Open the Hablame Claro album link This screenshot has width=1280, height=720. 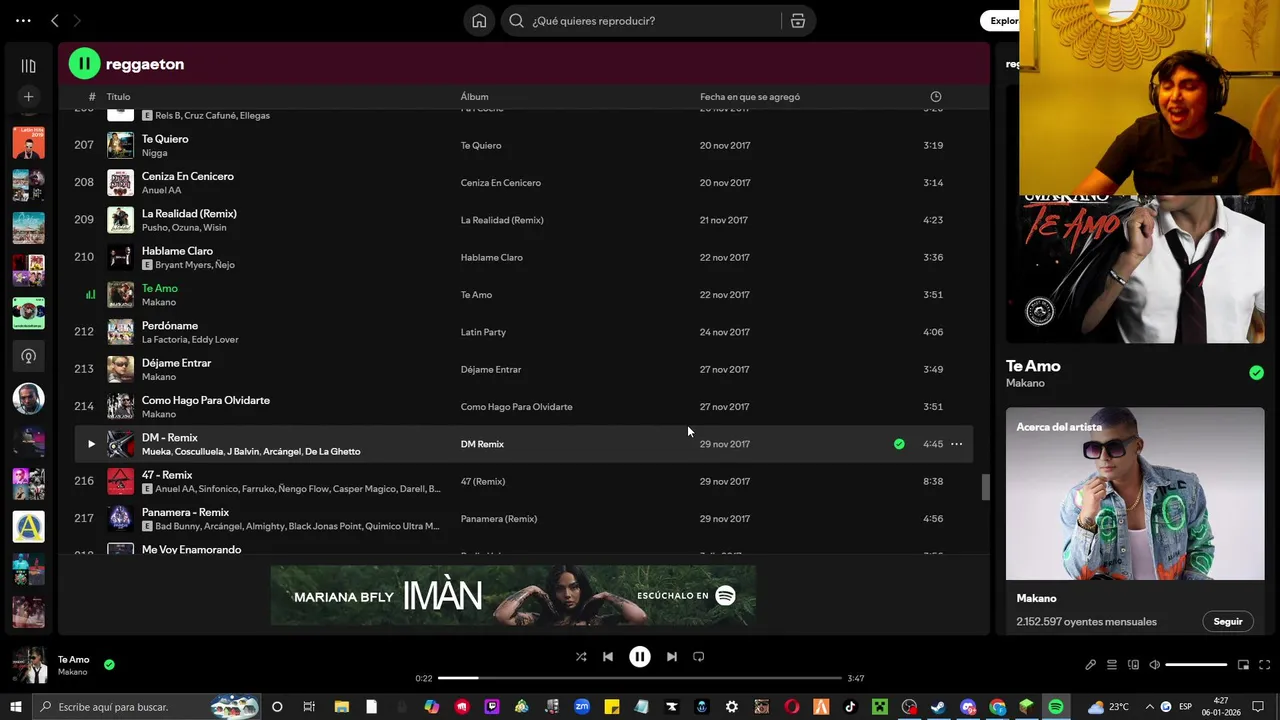491,257
